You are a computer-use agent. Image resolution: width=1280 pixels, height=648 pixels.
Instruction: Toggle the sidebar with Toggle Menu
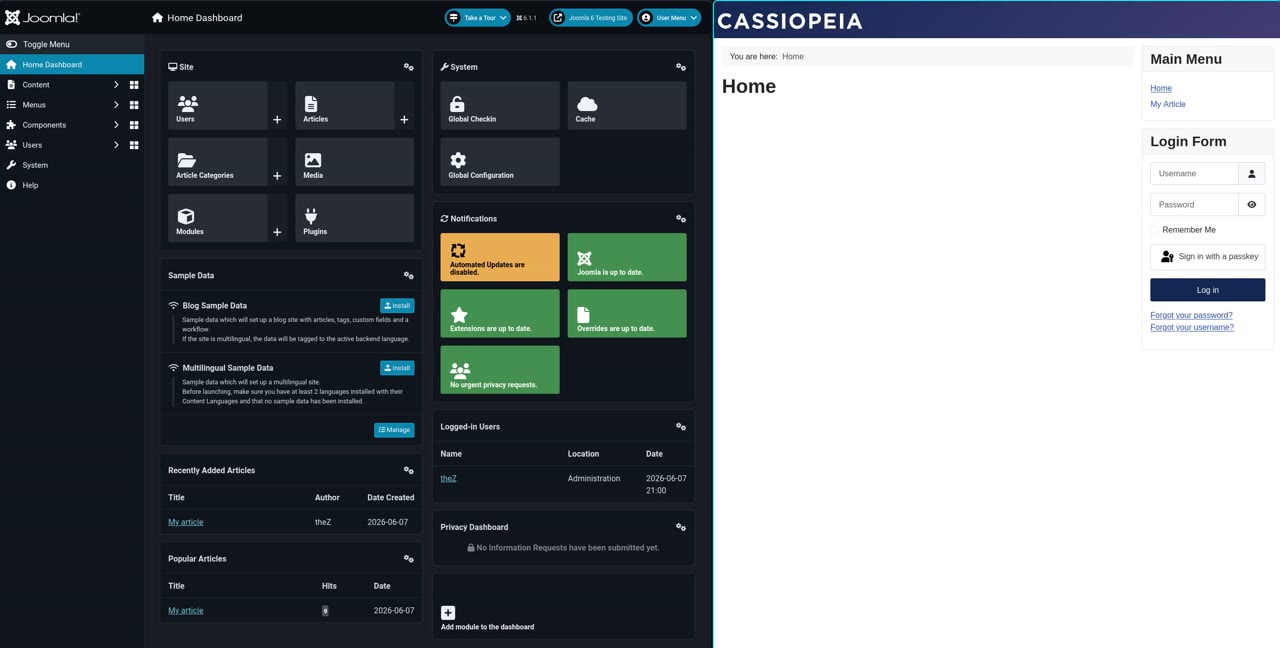point(72,44)
